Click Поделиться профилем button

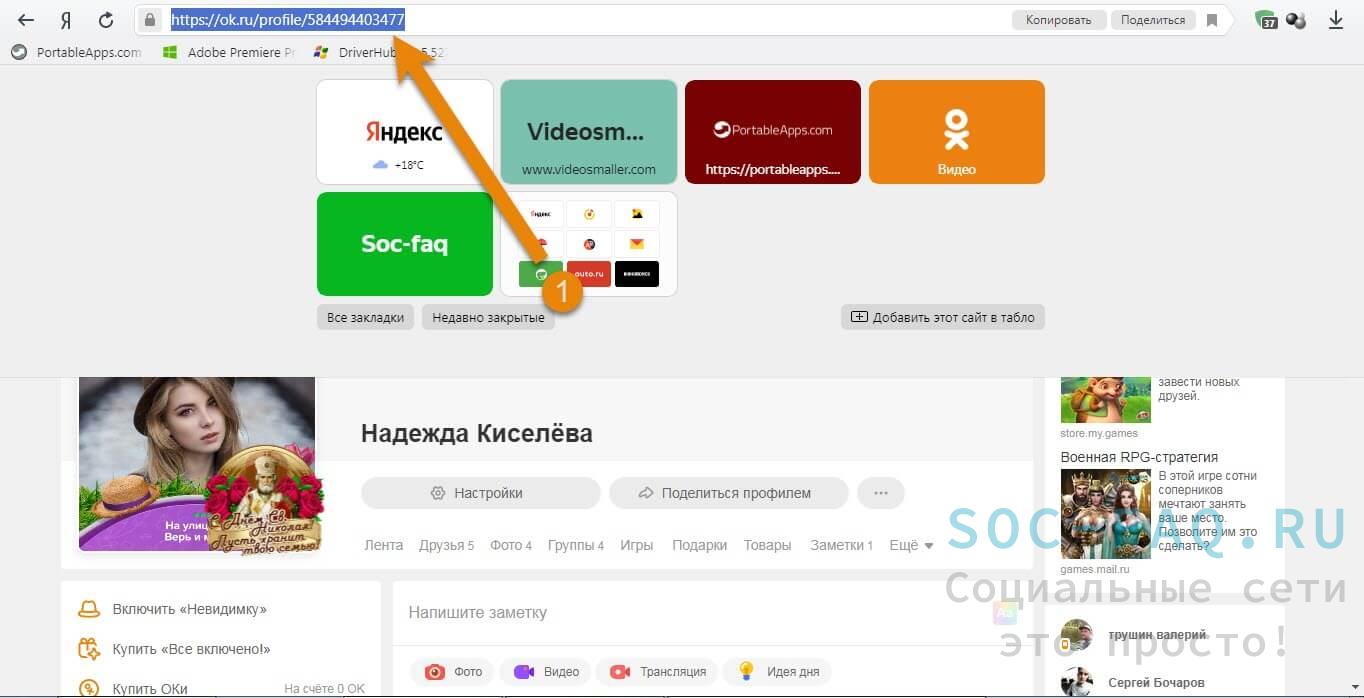point(729,493)
